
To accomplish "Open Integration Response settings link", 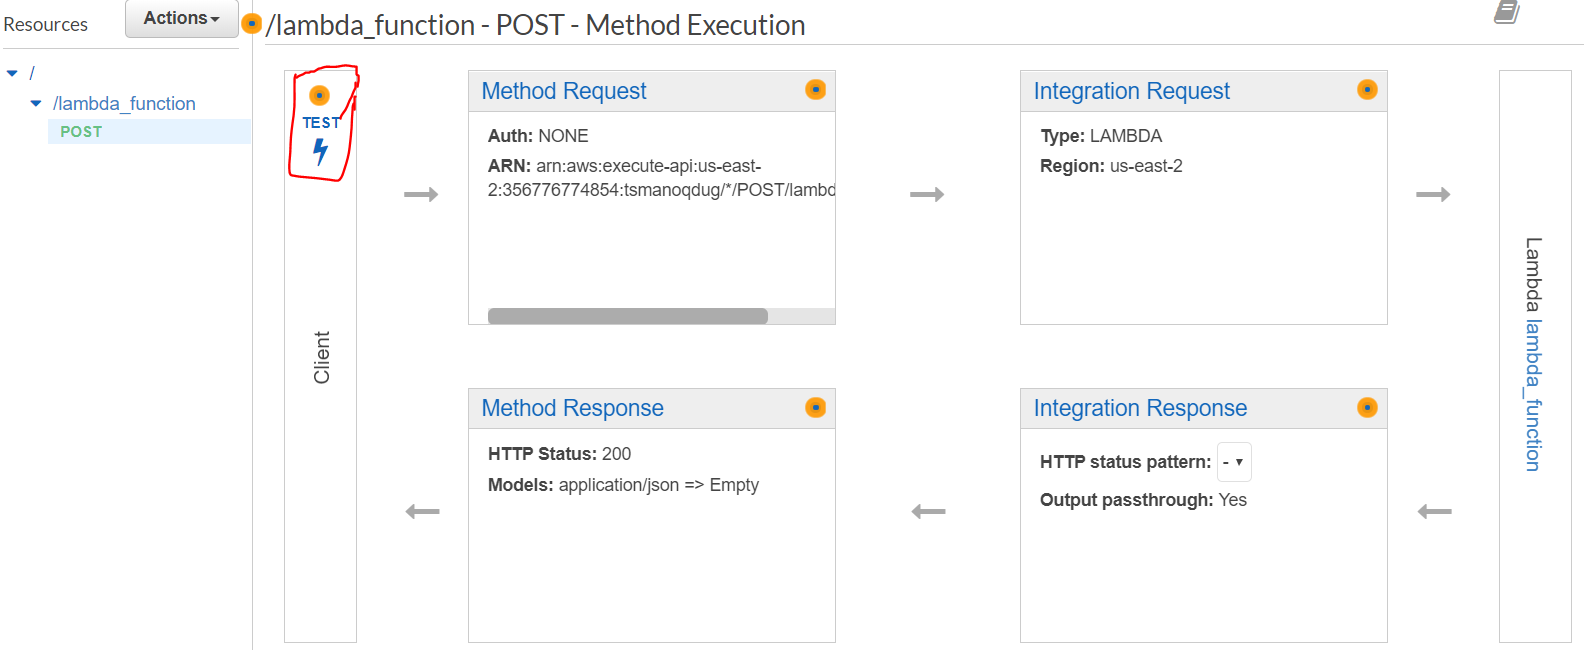I will tap(1140, 408).
